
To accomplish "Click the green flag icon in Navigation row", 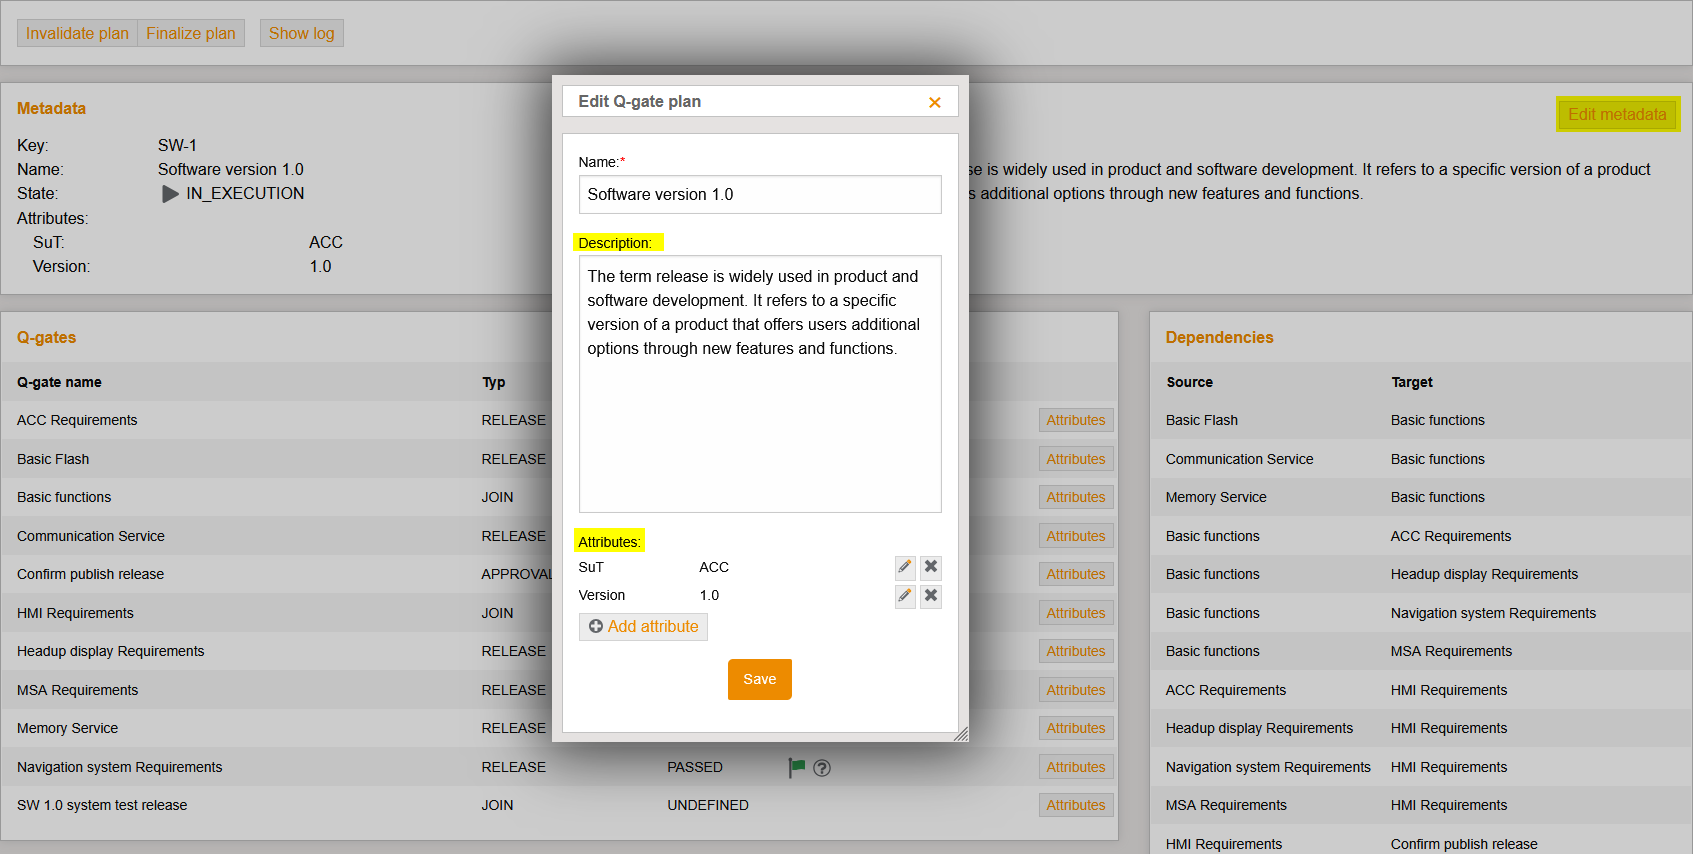I will pos(796,767).
